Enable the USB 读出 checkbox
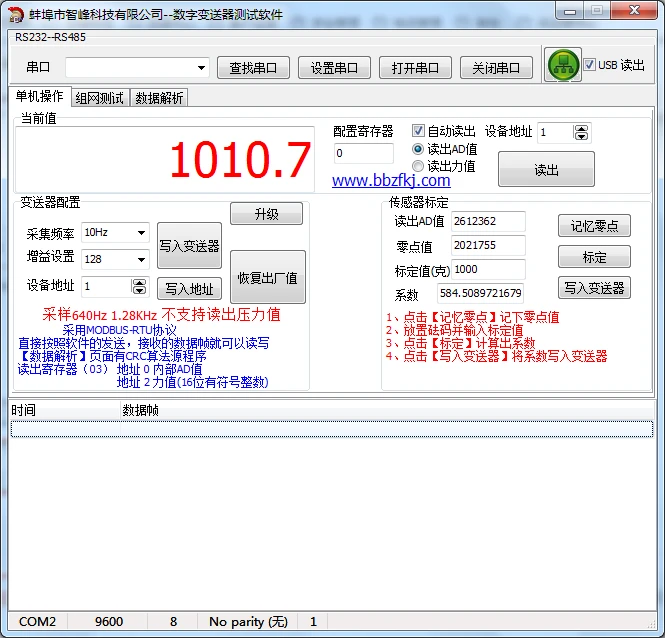Screen dimensions: 665x638 [590, 65]
